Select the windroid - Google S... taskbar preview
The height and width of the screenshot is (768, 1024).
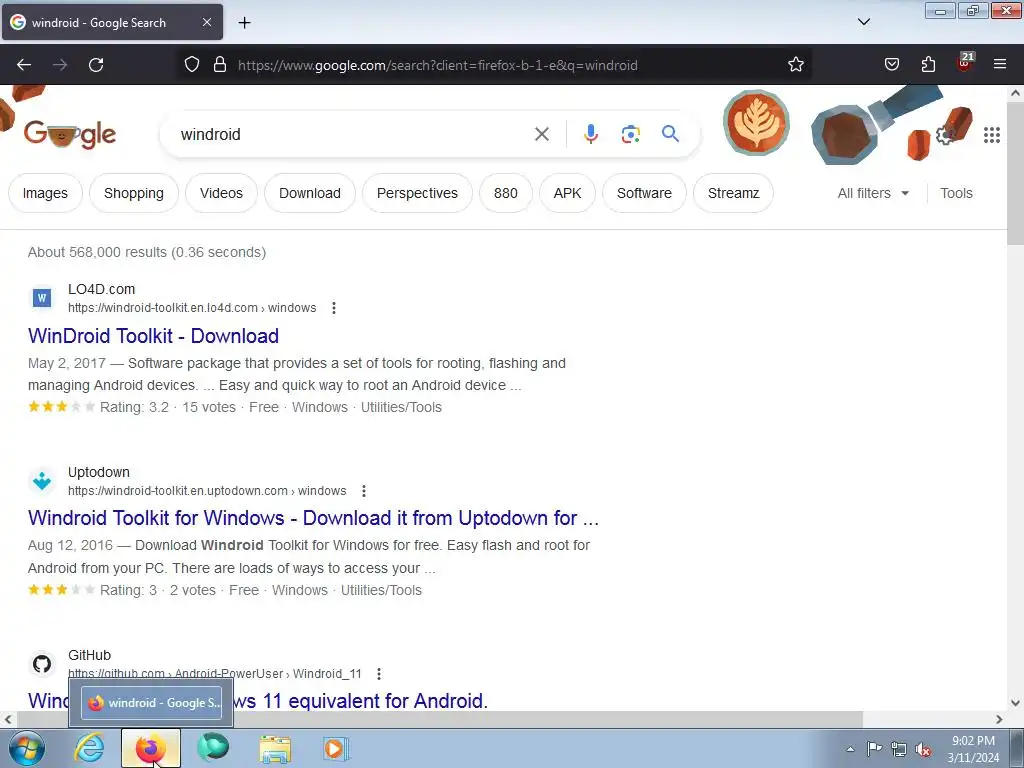click(152, 703)
